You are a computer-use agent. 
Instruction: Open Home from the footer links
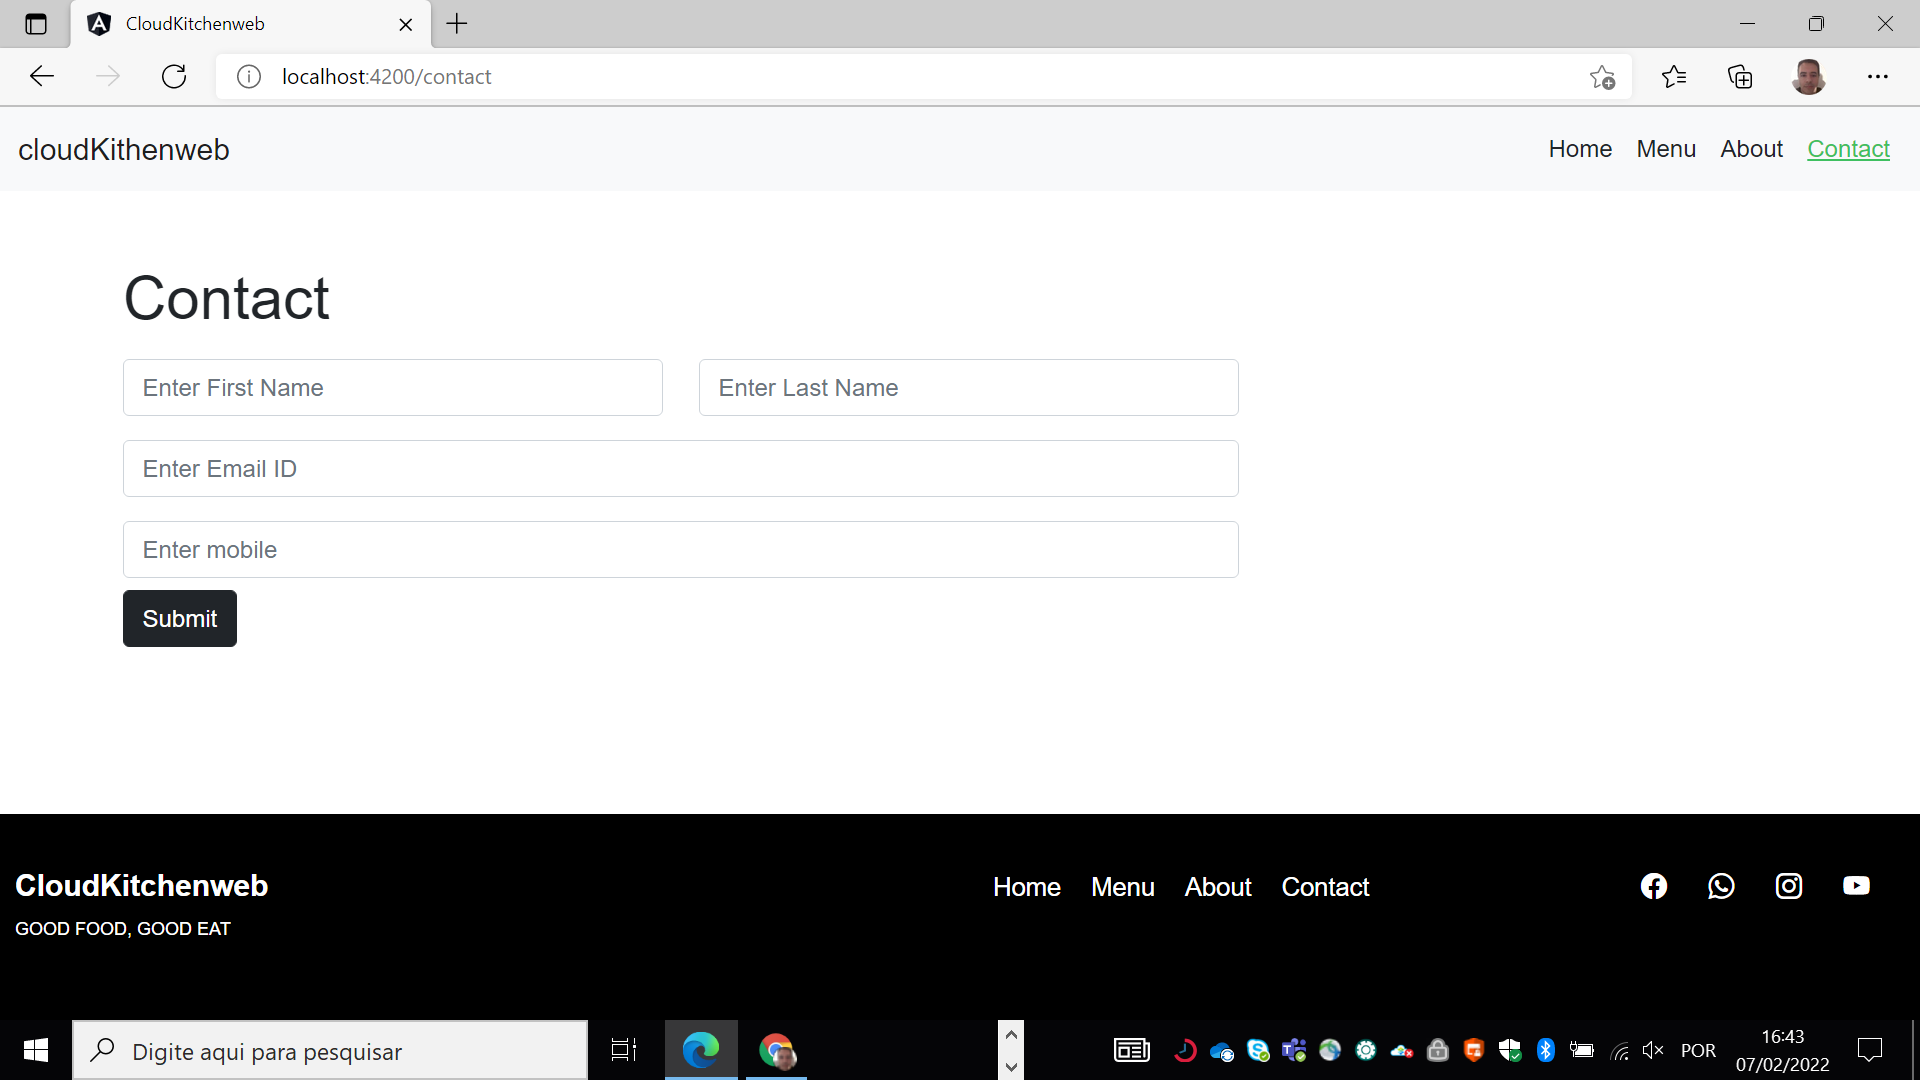click(1026, 887)
